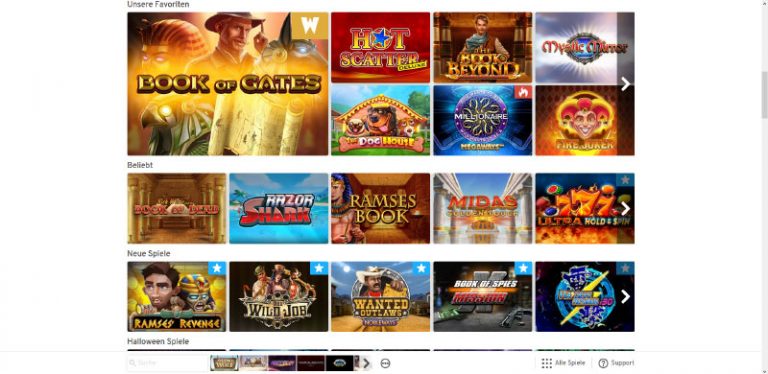Advance the bottom bar recent games arrow

[366, 363]
